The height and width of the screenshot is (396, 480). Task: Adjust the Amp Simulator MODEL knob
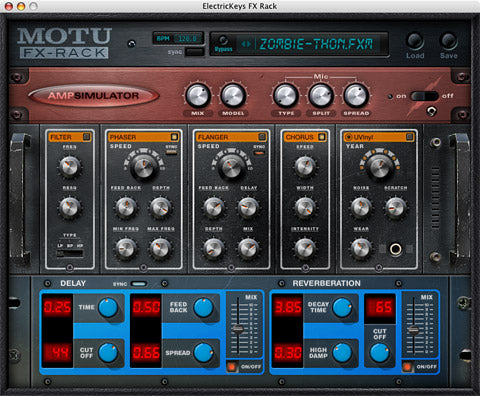point(233,95)
